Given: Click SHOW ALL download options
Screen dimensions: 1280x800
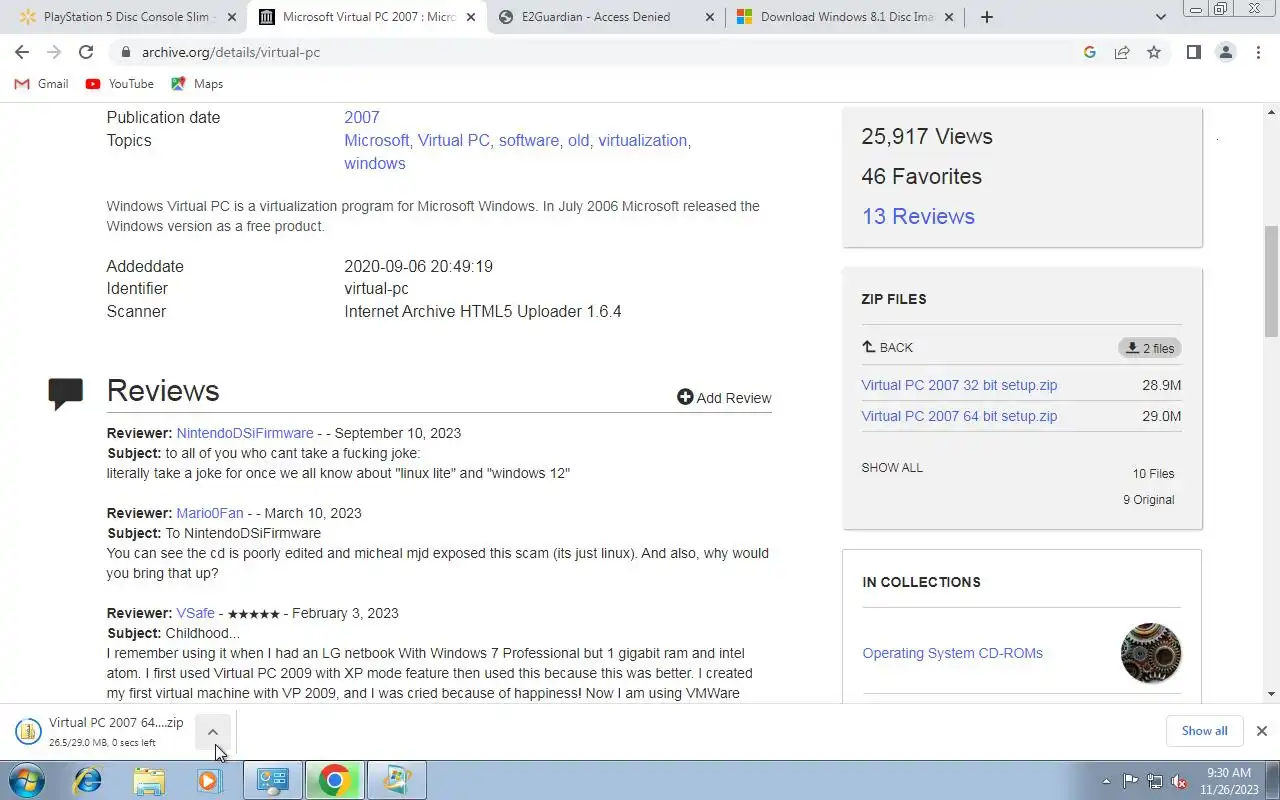Looking at the screenshot, I should point(892,467).
